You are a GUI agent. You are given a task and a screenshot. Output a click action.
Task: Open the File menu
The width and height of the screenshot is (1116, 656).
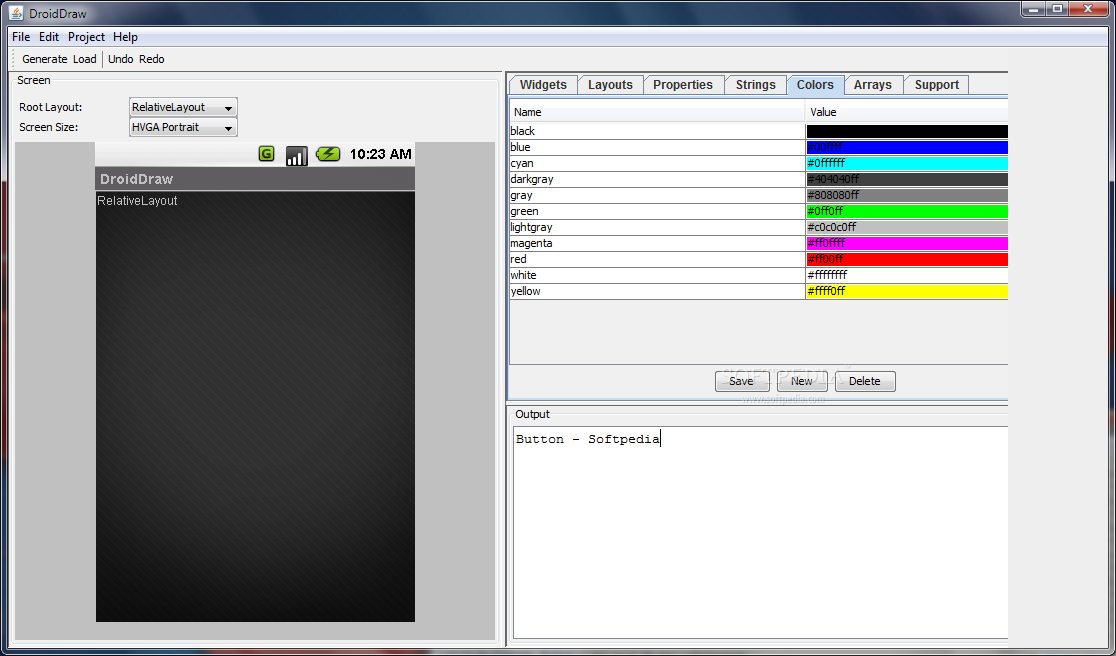[x=21, y=37]
